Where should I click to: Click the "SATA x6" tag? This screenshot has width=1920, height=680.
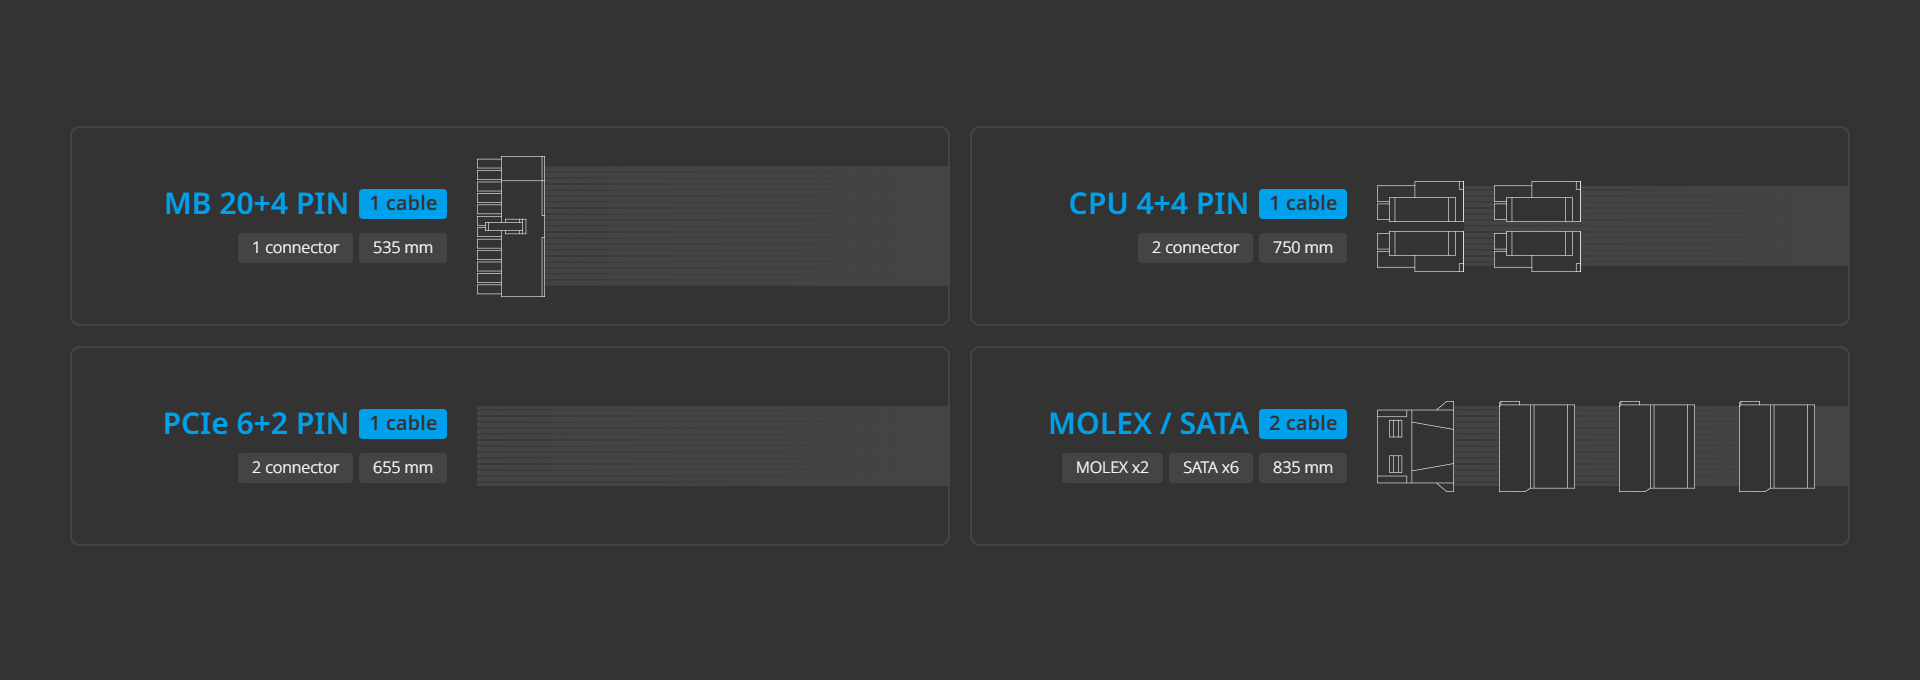point(1210,468)
